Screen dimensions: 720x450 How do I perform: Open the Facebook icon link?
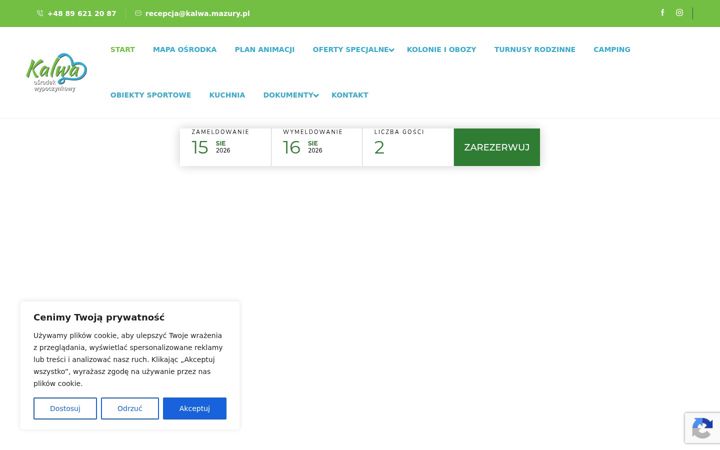pos(662,12)
